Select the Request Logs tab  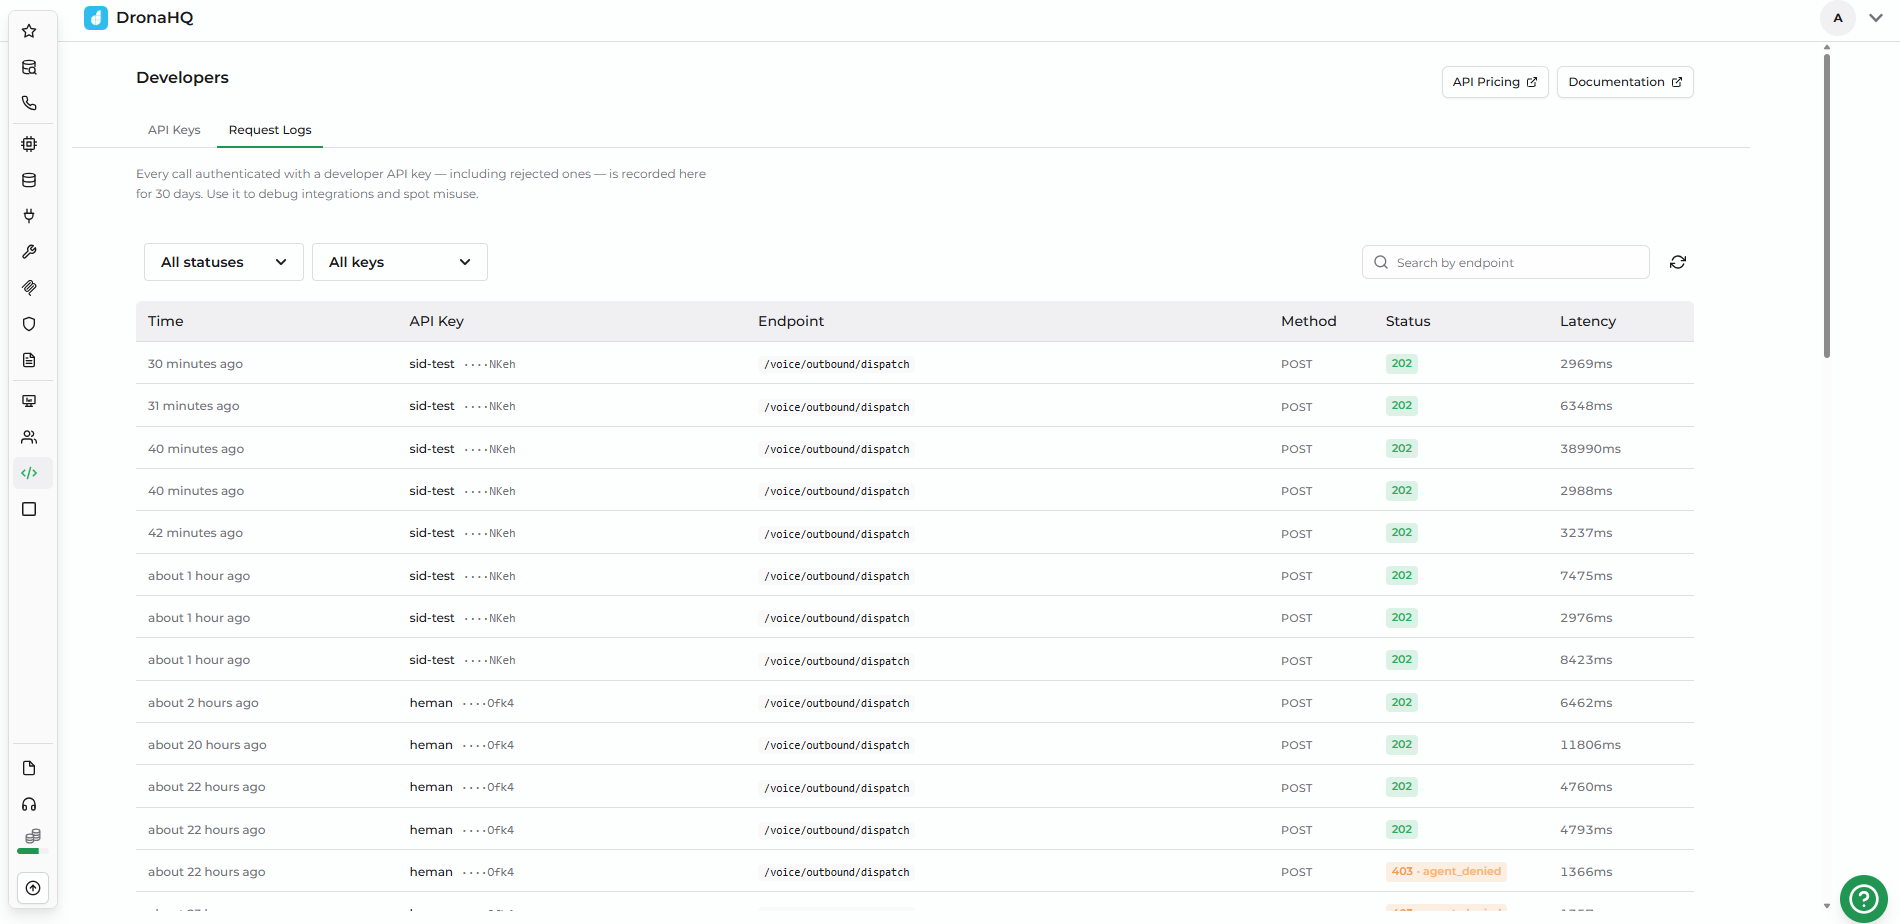[270, 130]
